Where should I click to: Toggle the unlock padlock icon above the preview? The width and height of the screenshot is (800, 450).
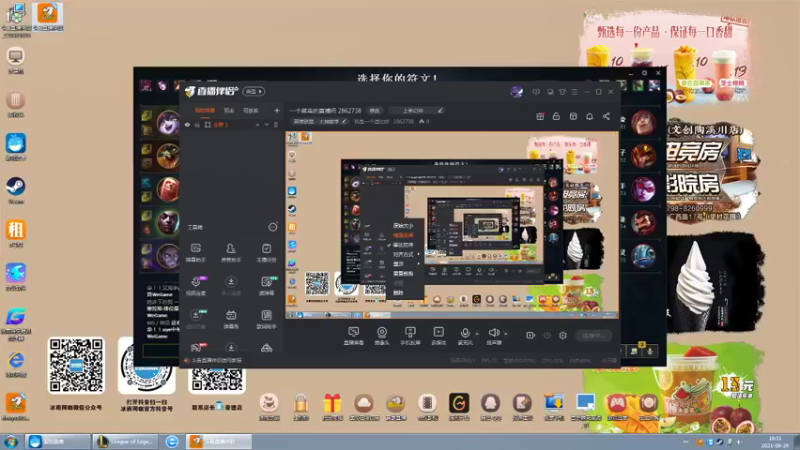click(556, 116)
